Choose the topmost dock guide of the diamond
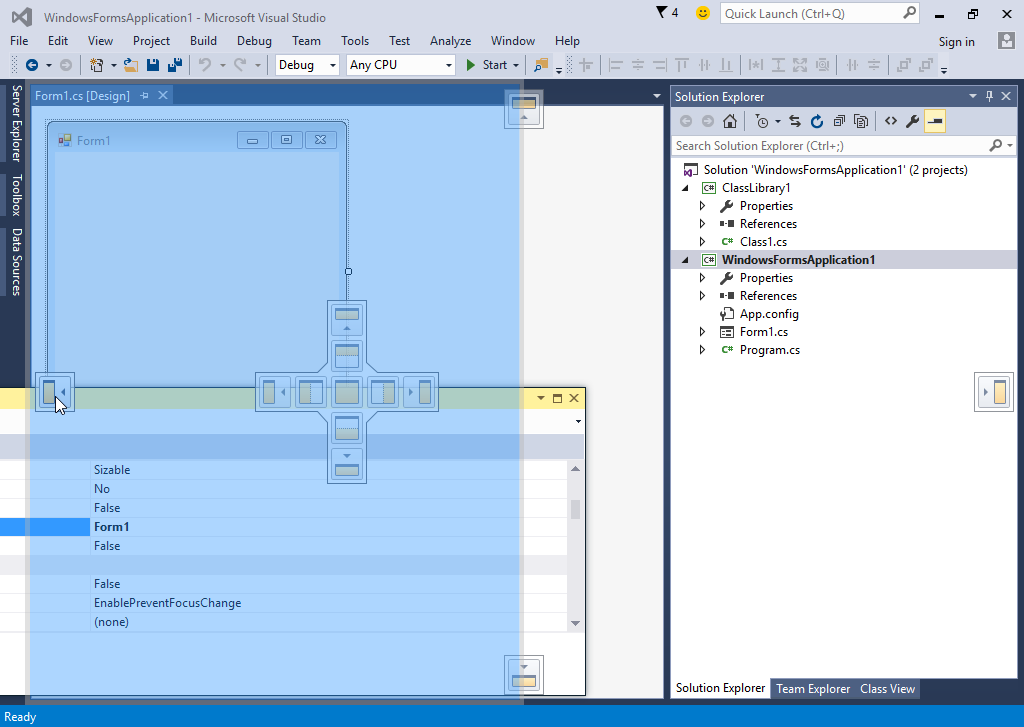Viewport: 1024px width, 727px height. coord(347,319)
